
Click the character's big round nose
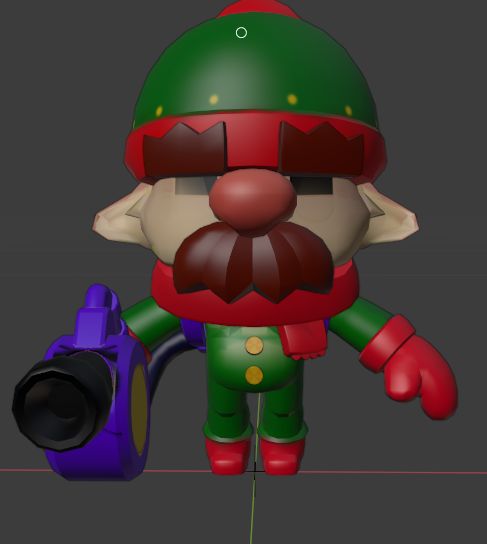coord(253,200)
